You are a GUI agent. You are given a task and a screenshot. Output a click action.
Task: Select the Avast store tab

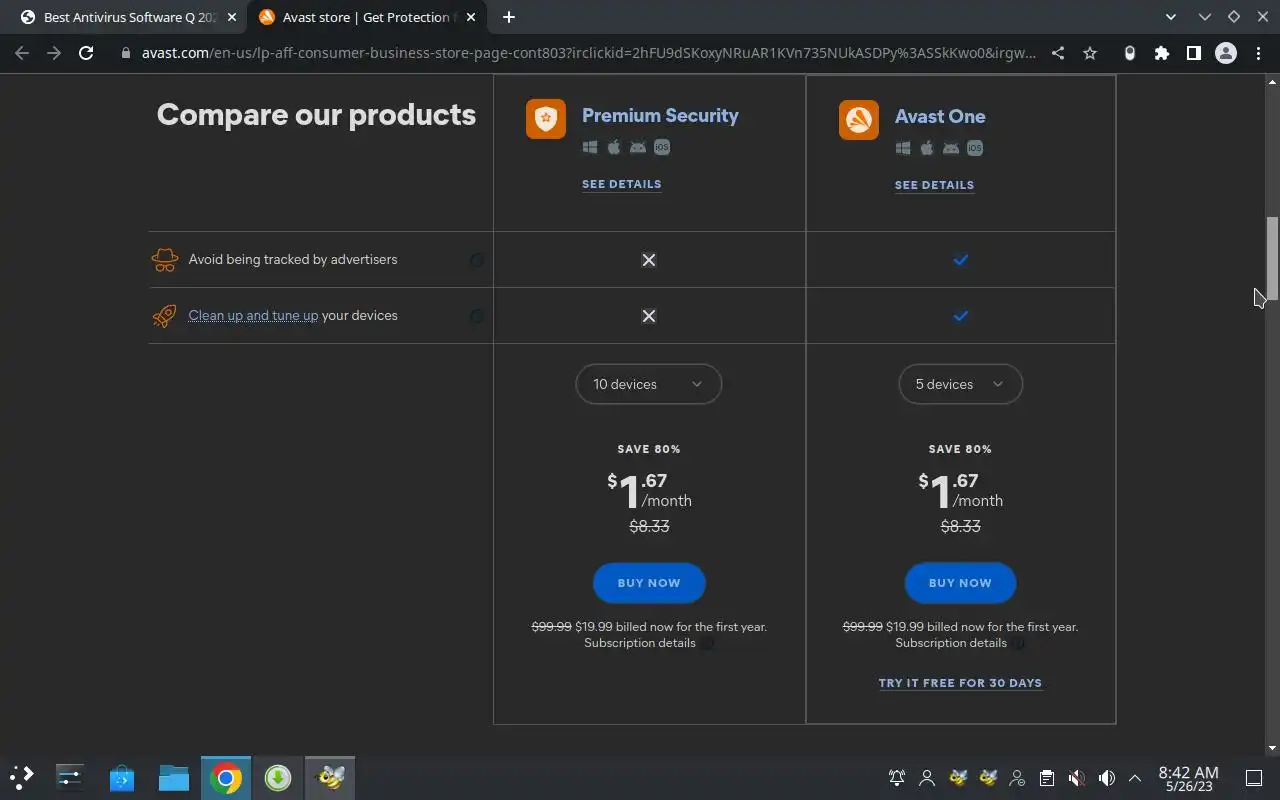[365, 17]
